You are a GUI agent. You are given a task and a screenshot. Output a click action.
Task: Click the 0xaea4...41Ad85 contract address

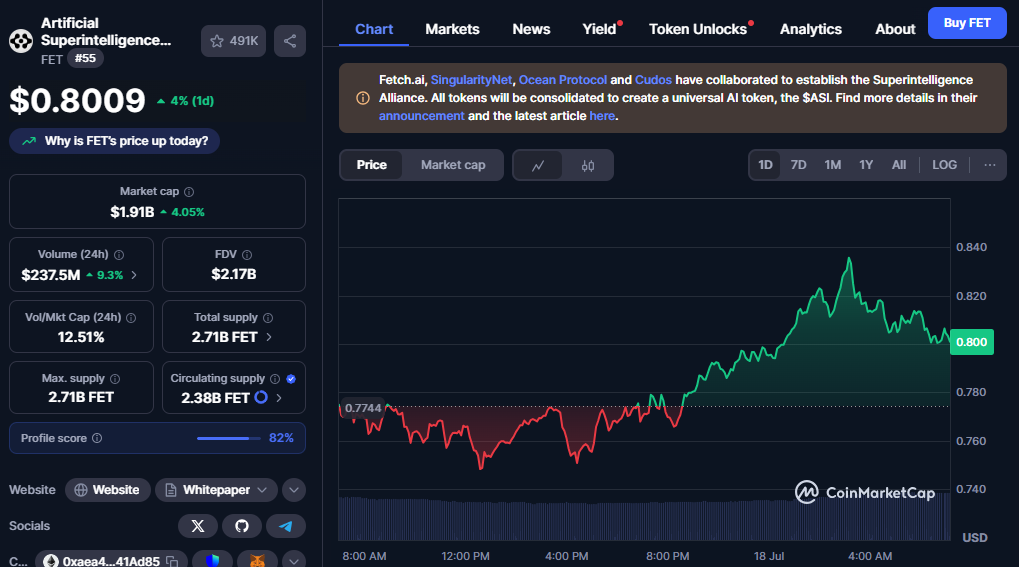pos(111,561)
